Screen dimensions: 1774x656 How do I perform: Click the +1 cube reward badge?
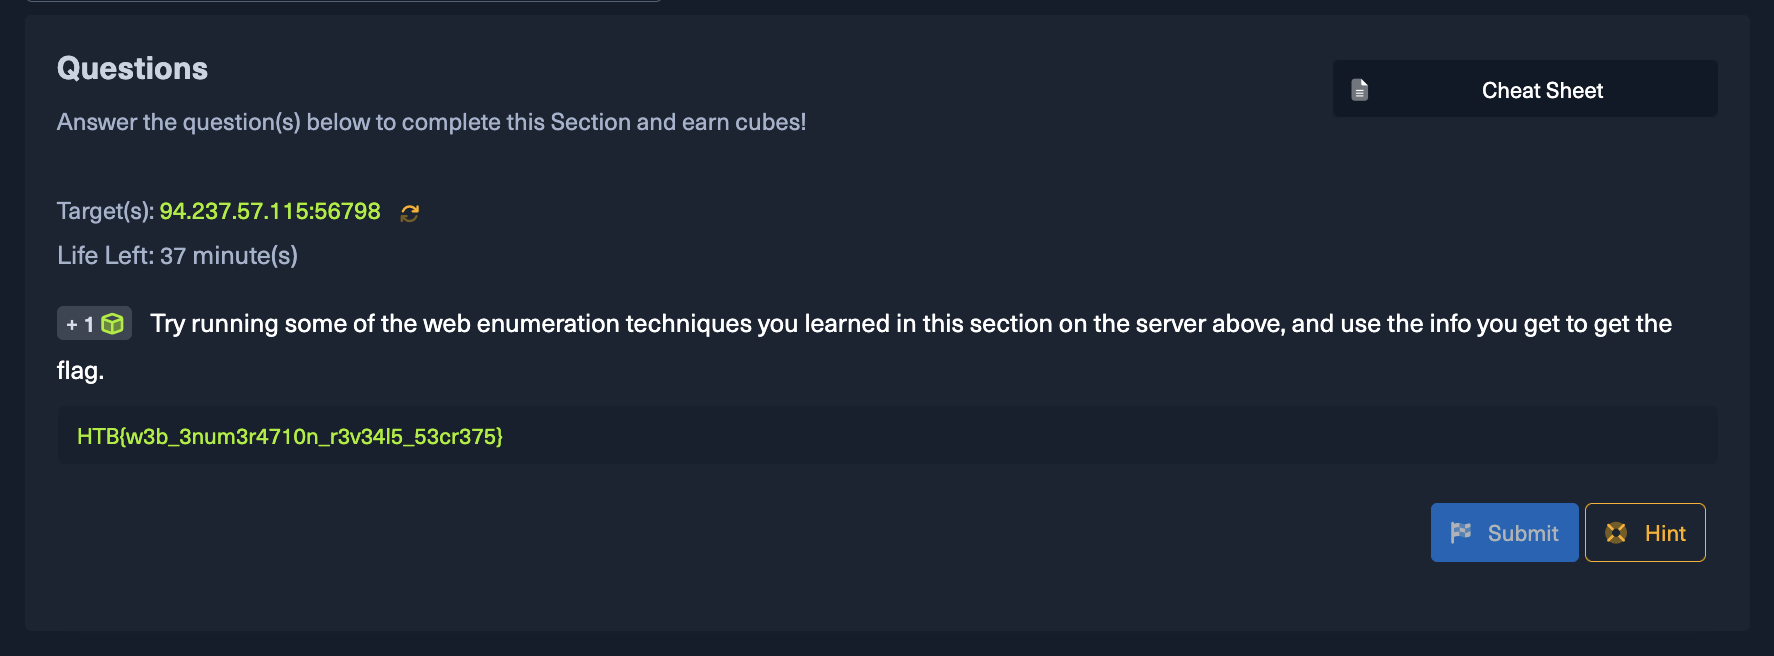pyautogui.click(x=94, y=324)
